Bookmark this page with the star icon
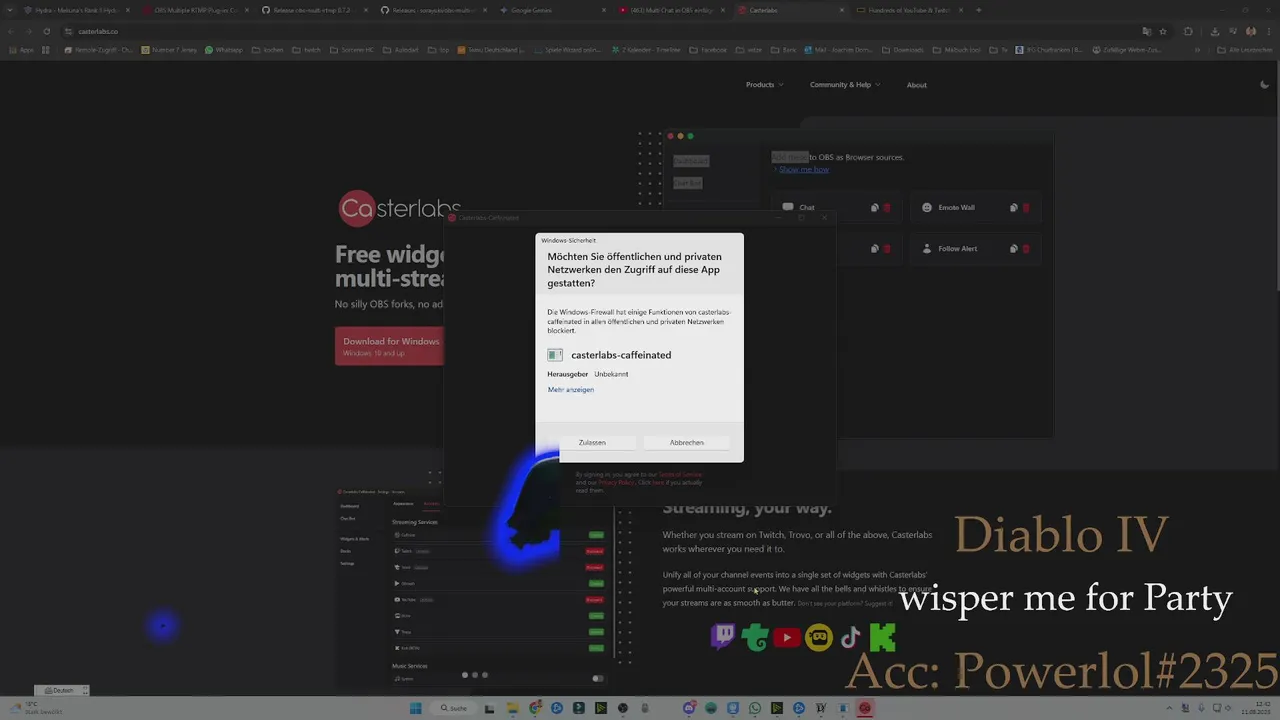Viewport: 1280px width, 720px height. 1162,31
